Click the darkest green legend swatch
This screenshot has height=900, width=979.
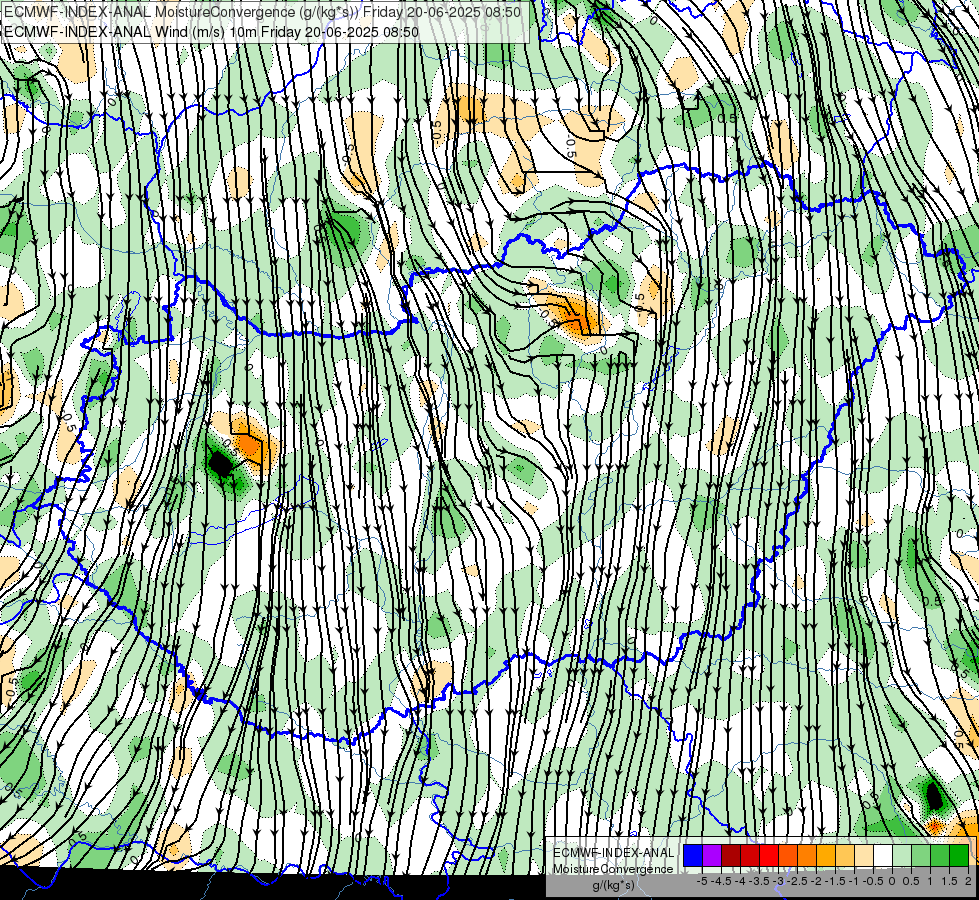[x=959, y=855]
